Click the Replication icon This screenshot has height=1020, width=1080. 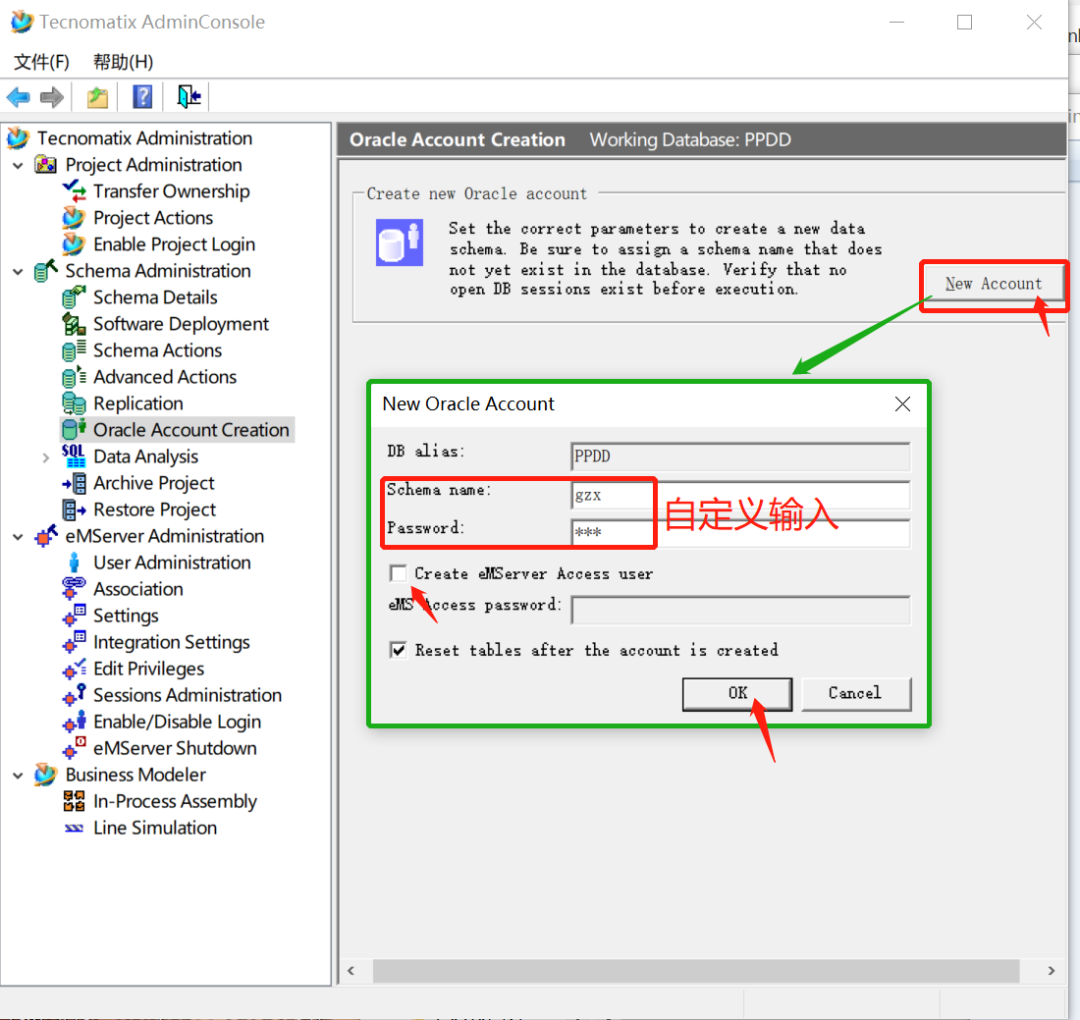coord(74,403)
